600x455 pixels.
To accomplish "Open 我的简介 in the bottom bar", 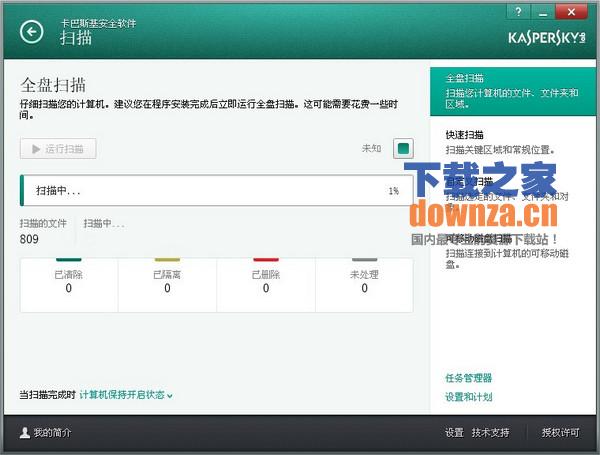I will pyautogui.click(x=52, y=433).
